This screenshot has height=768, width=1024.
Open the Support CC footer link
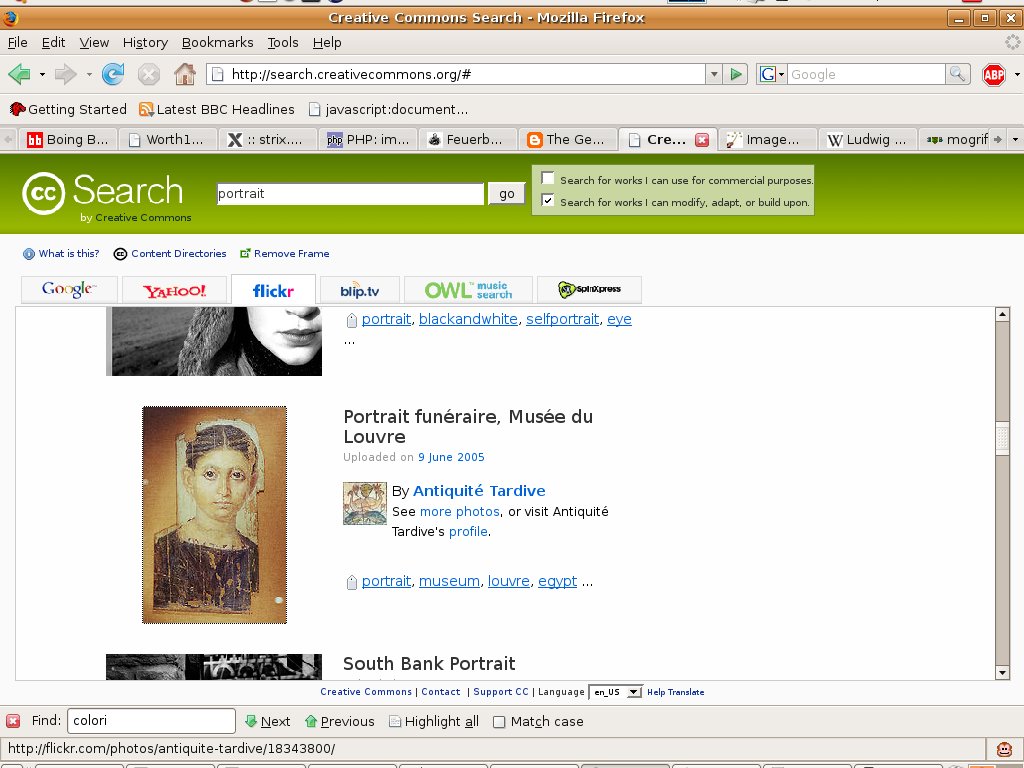(x=501, y=692)
